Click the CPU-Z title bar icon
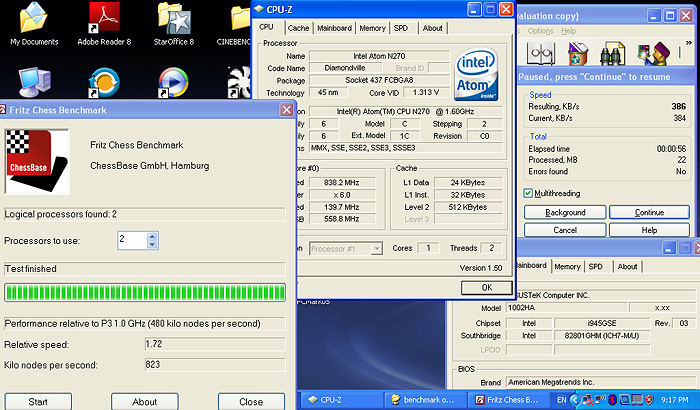Viewport: 700px width, 410px height. (259, 9)
